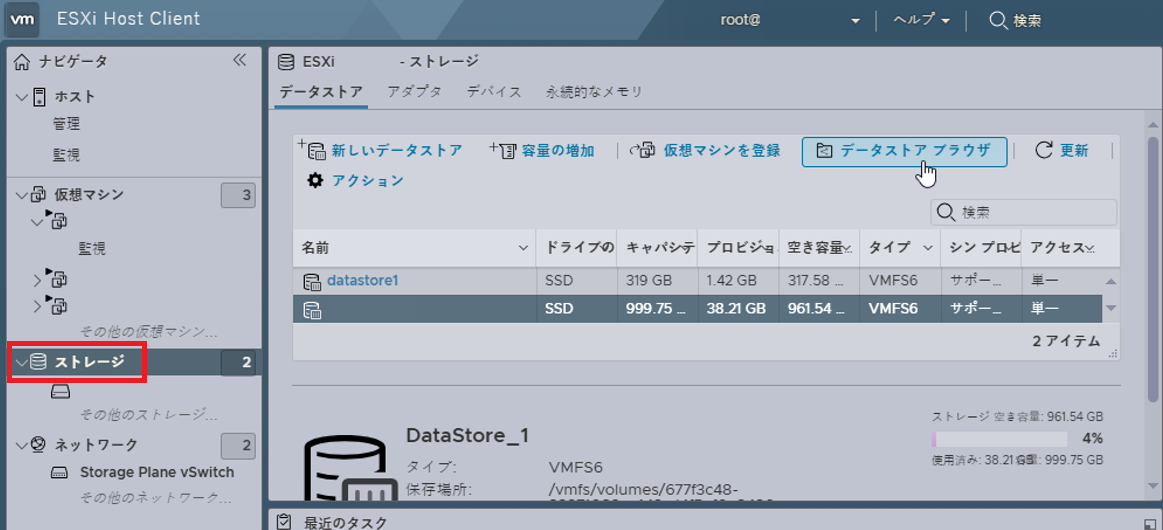Click the search magnifier icon in header

(x=998, y=20)
